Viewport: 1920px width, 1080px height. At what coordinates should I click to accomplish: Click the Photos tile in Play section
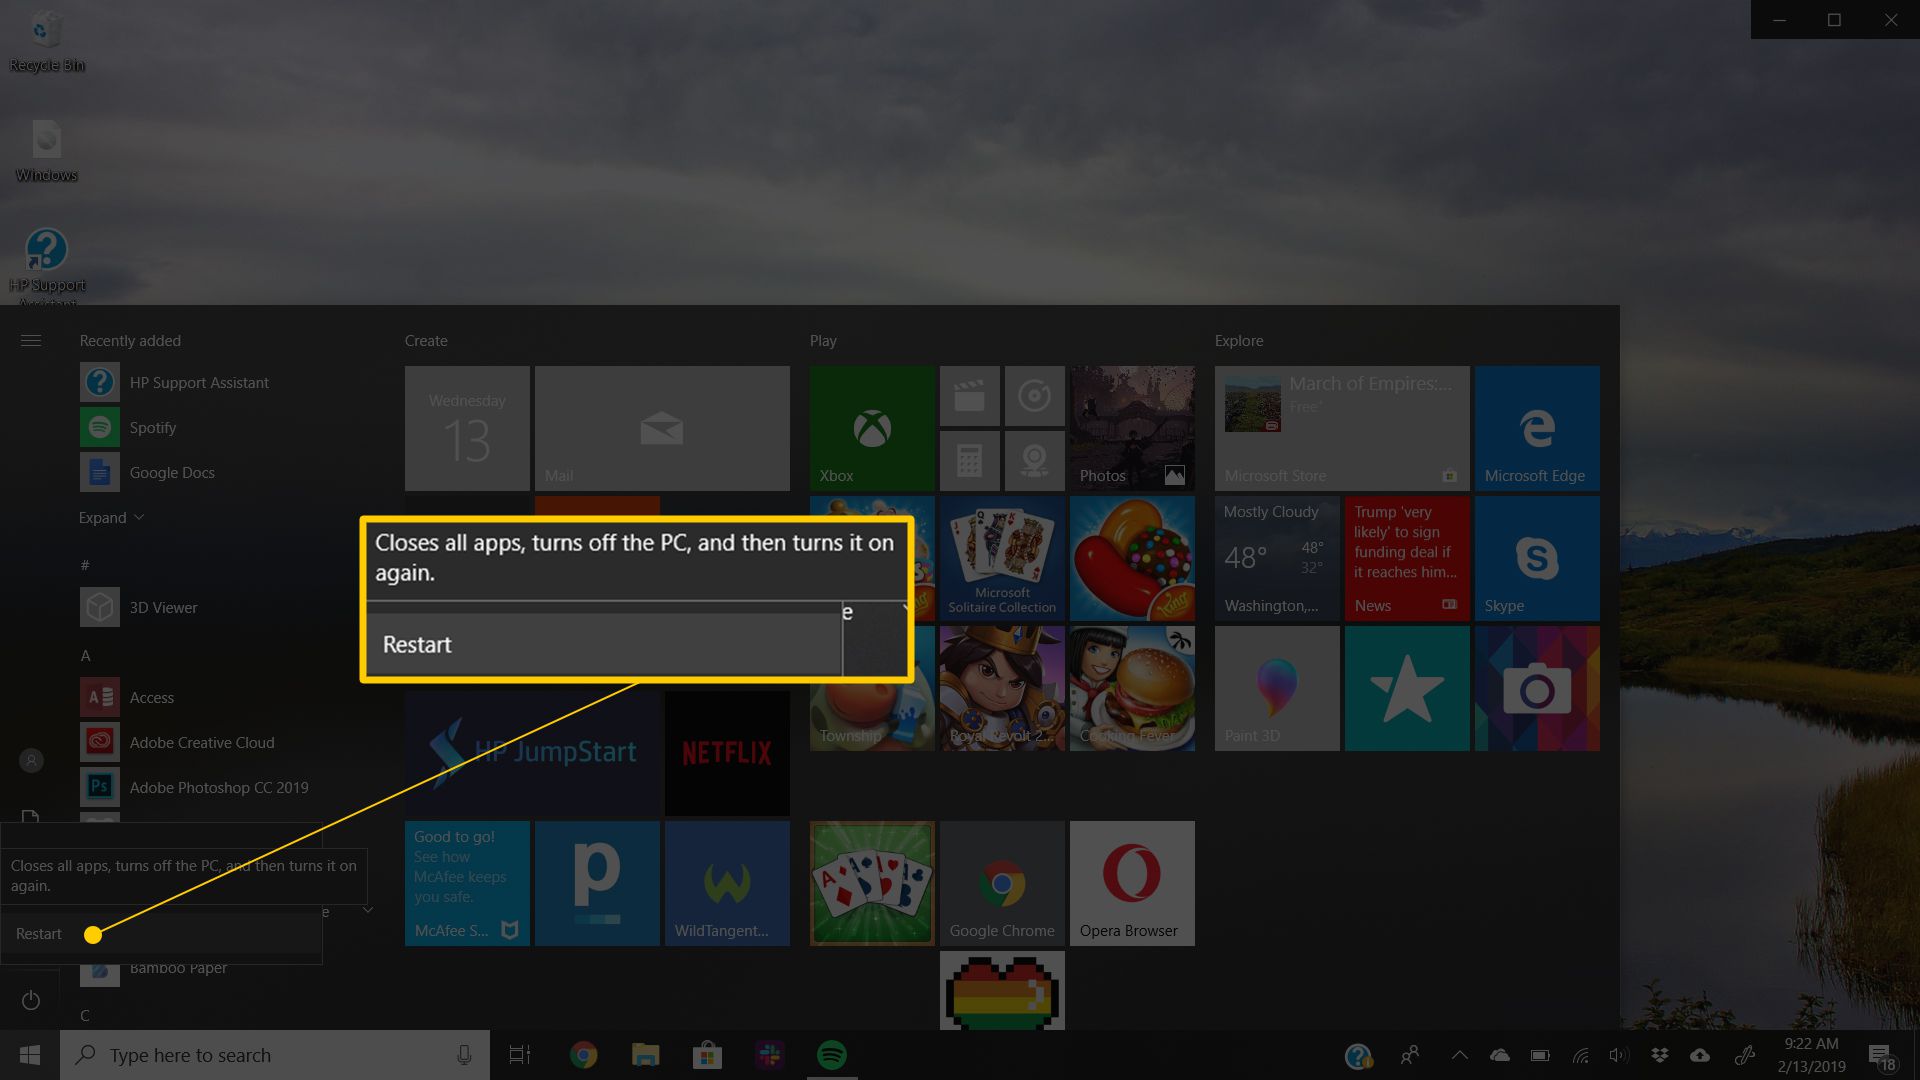click(1133, 427)
